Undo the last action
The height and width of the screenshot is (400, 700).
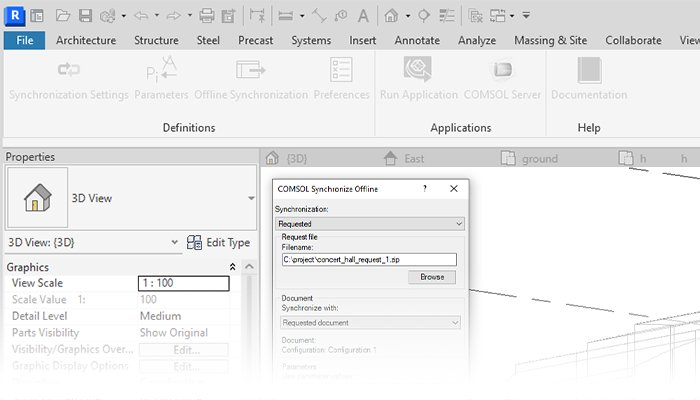click(142, 16)
